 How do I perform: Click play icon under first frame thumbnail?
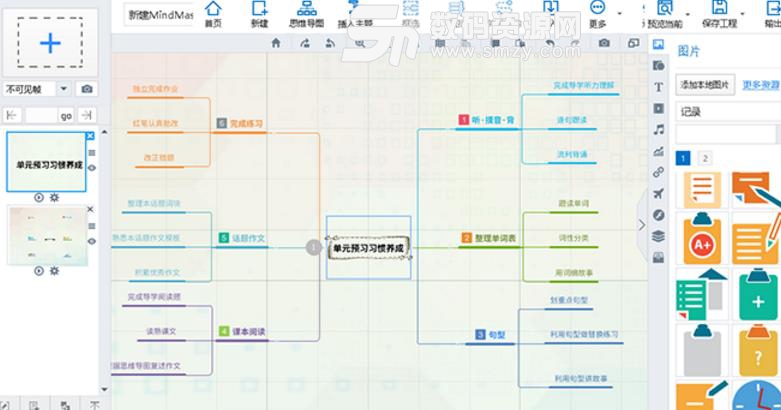click(39, 198)
